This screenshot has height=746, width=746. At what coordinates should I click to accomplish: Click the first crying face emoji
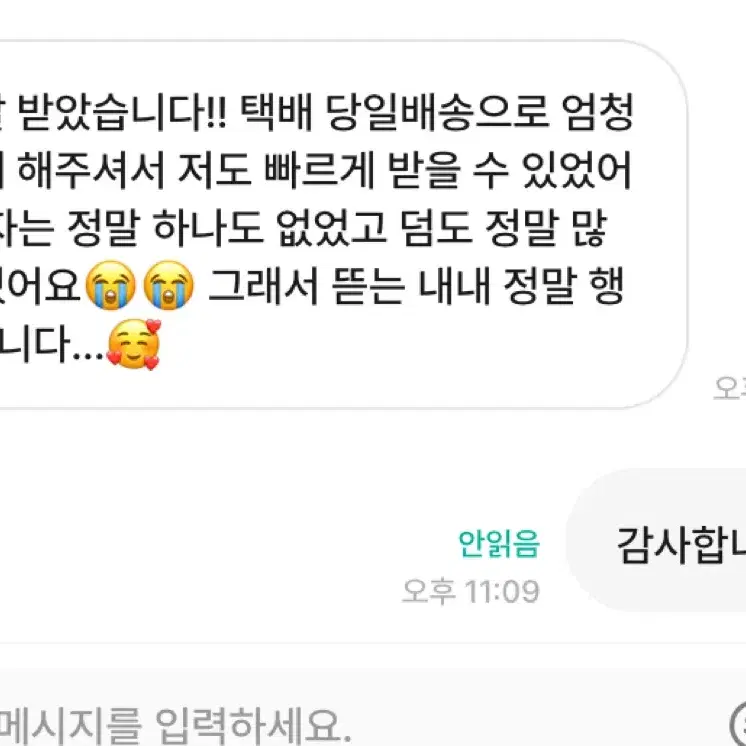[x=110, y=285]
